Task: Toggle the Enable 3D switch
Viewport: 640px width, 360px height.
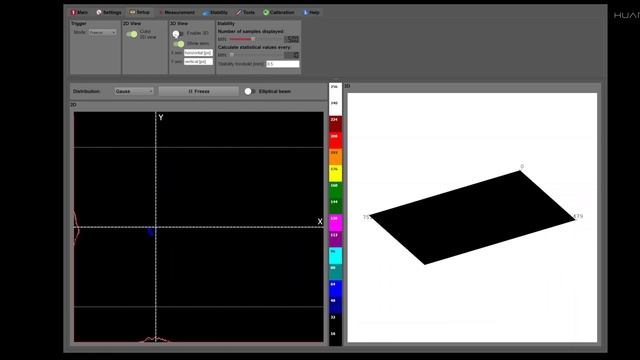Action: [178, 33]
